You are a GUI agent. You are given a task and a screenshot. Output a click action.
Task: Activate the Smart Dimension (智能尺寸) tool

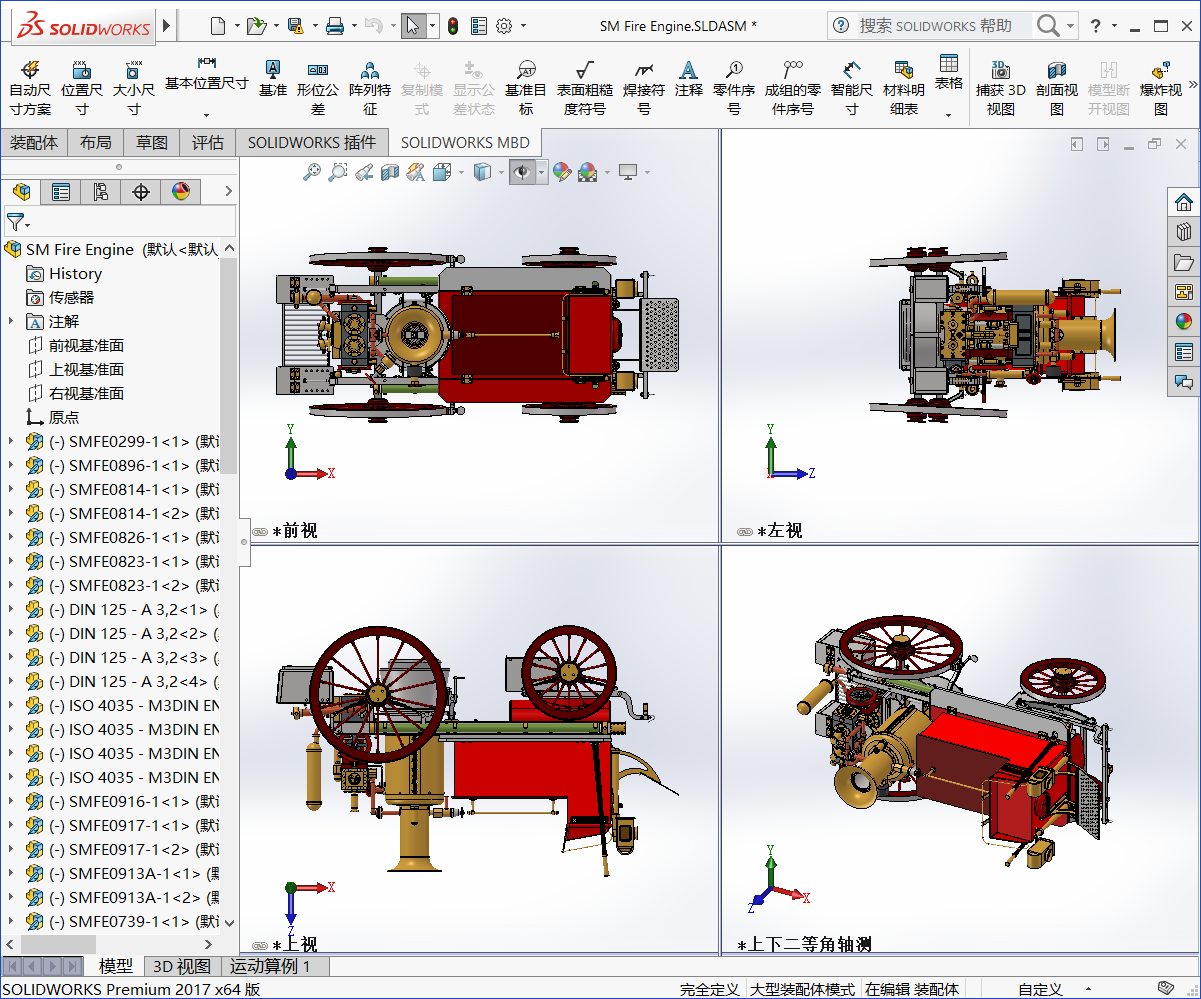(852, 88)
